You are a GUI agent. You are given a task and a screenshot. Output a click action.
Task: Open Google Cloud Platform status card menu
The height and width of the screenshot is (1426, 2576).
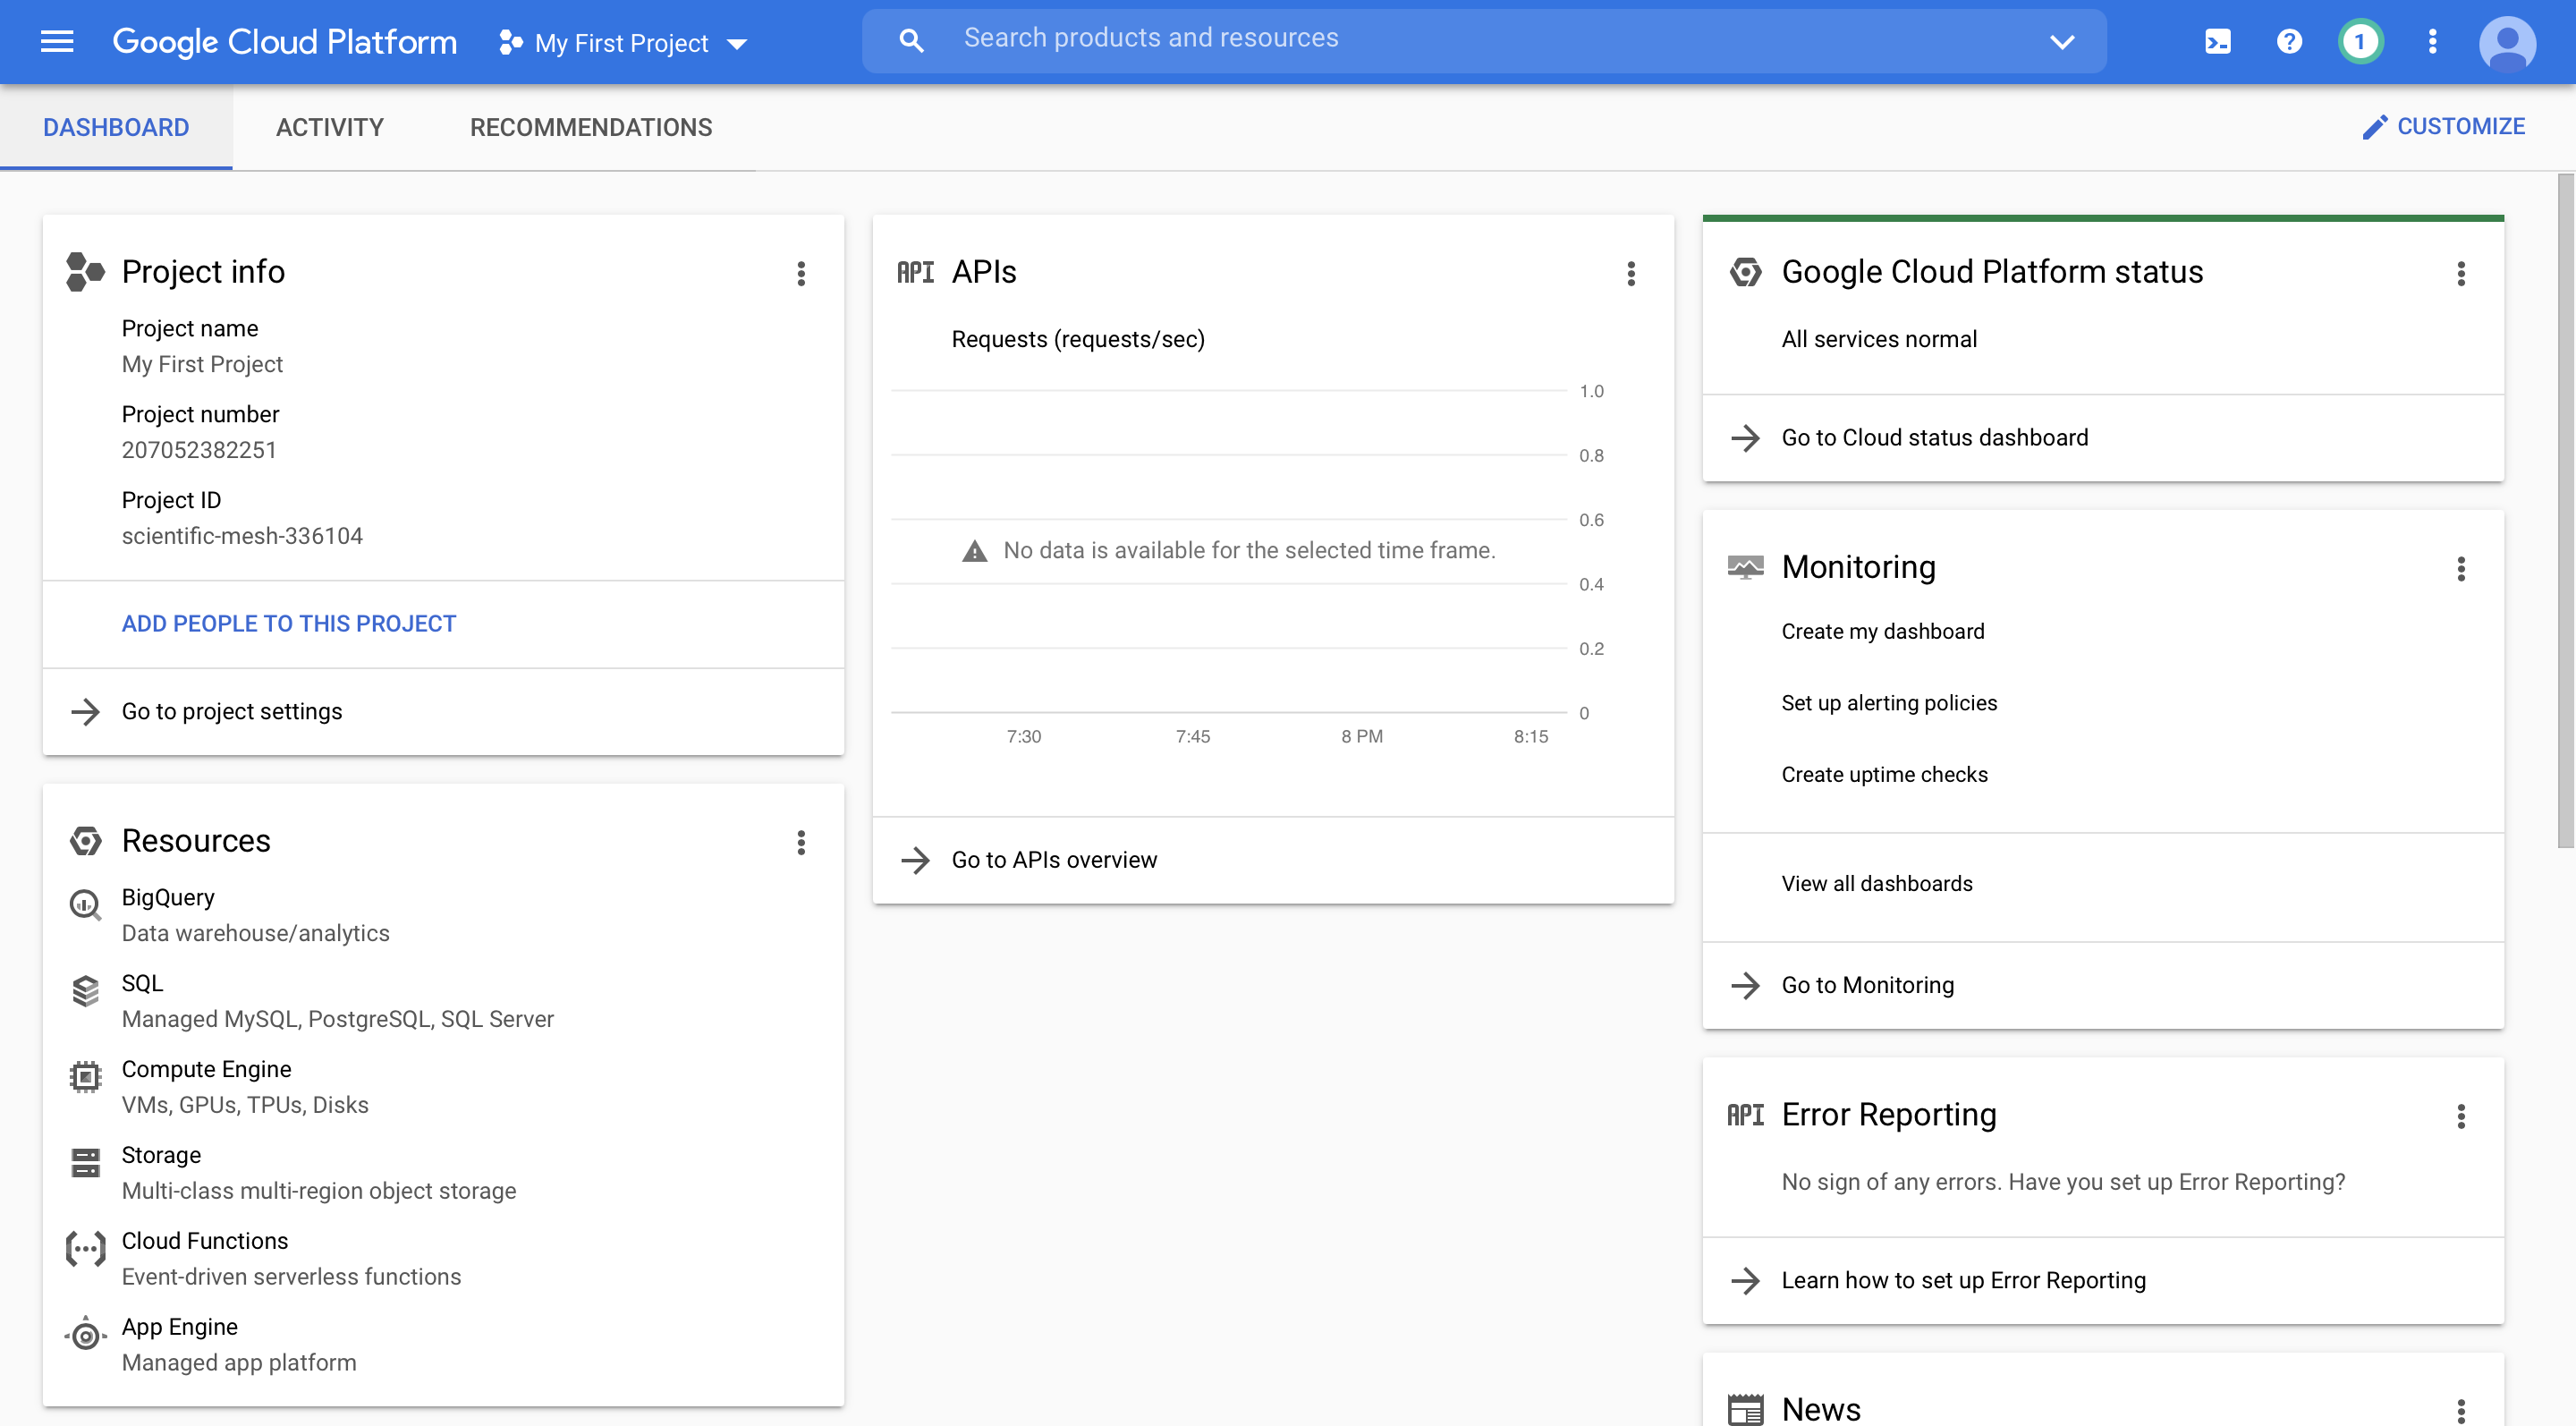2461,273
